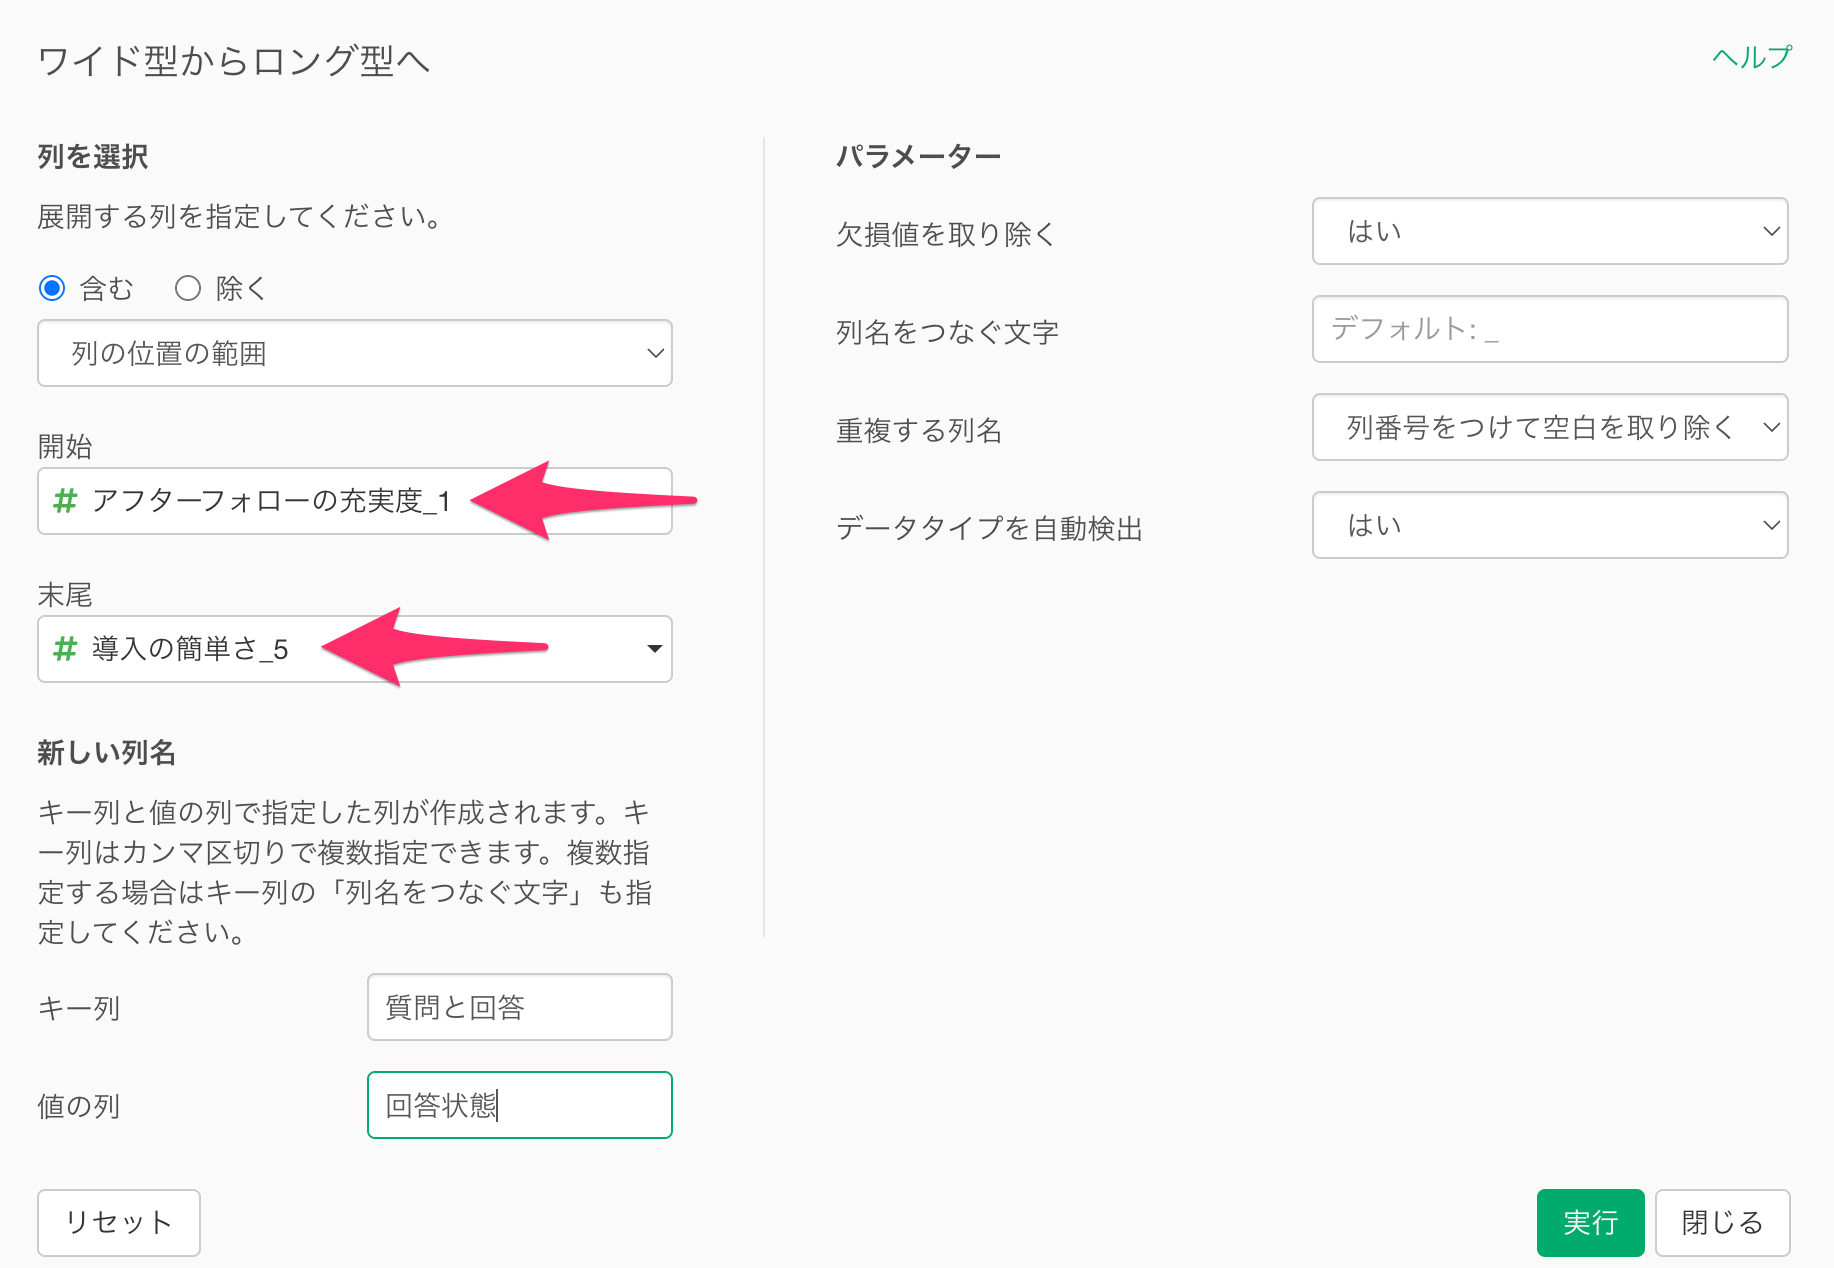Select the 除く radio button
The height and width of the screenshot is (1268, 1834).
(x=188, y=289)
